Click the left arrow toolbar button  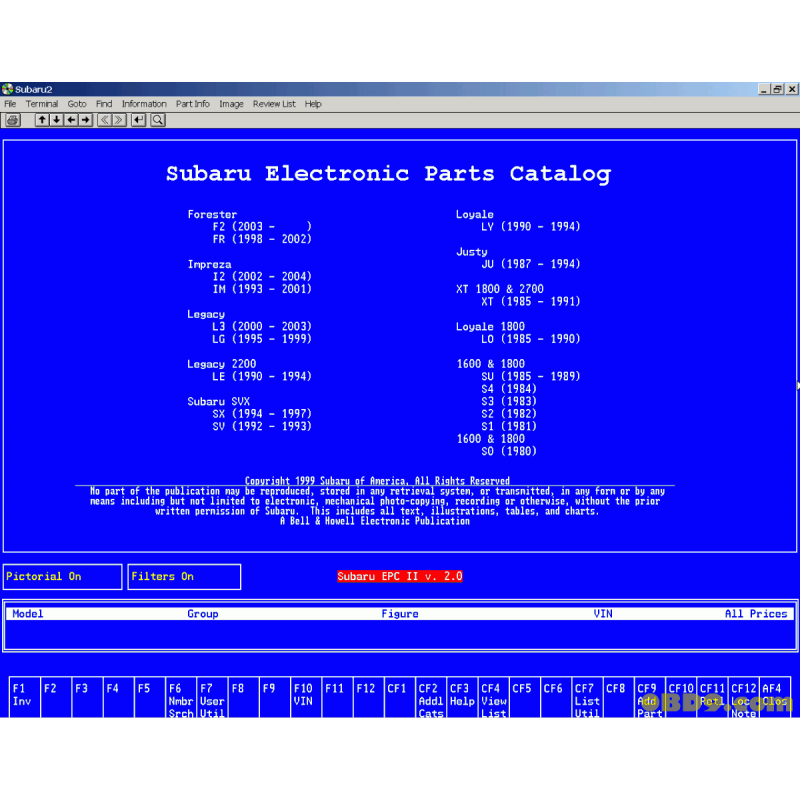coord(71,120)
